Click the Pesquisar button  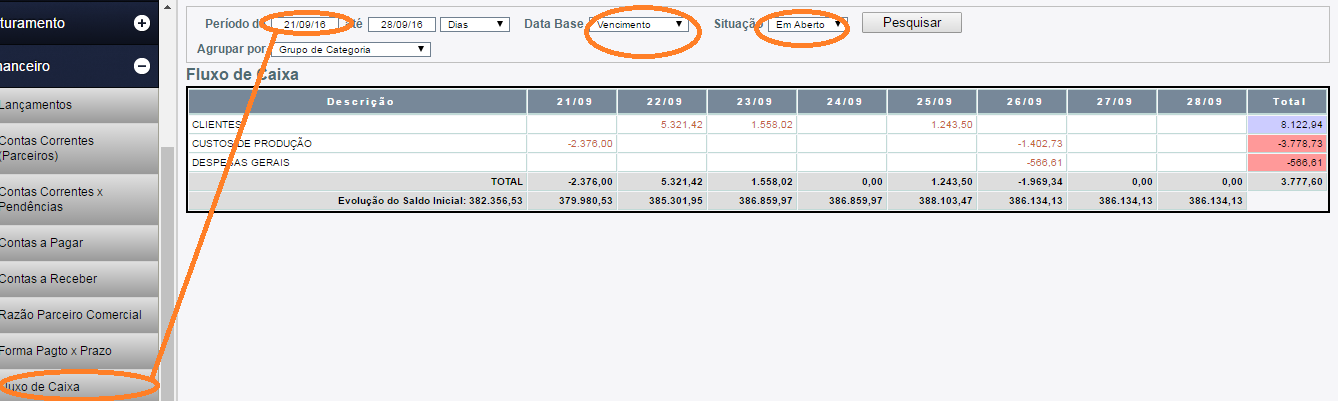pos(911,23)
